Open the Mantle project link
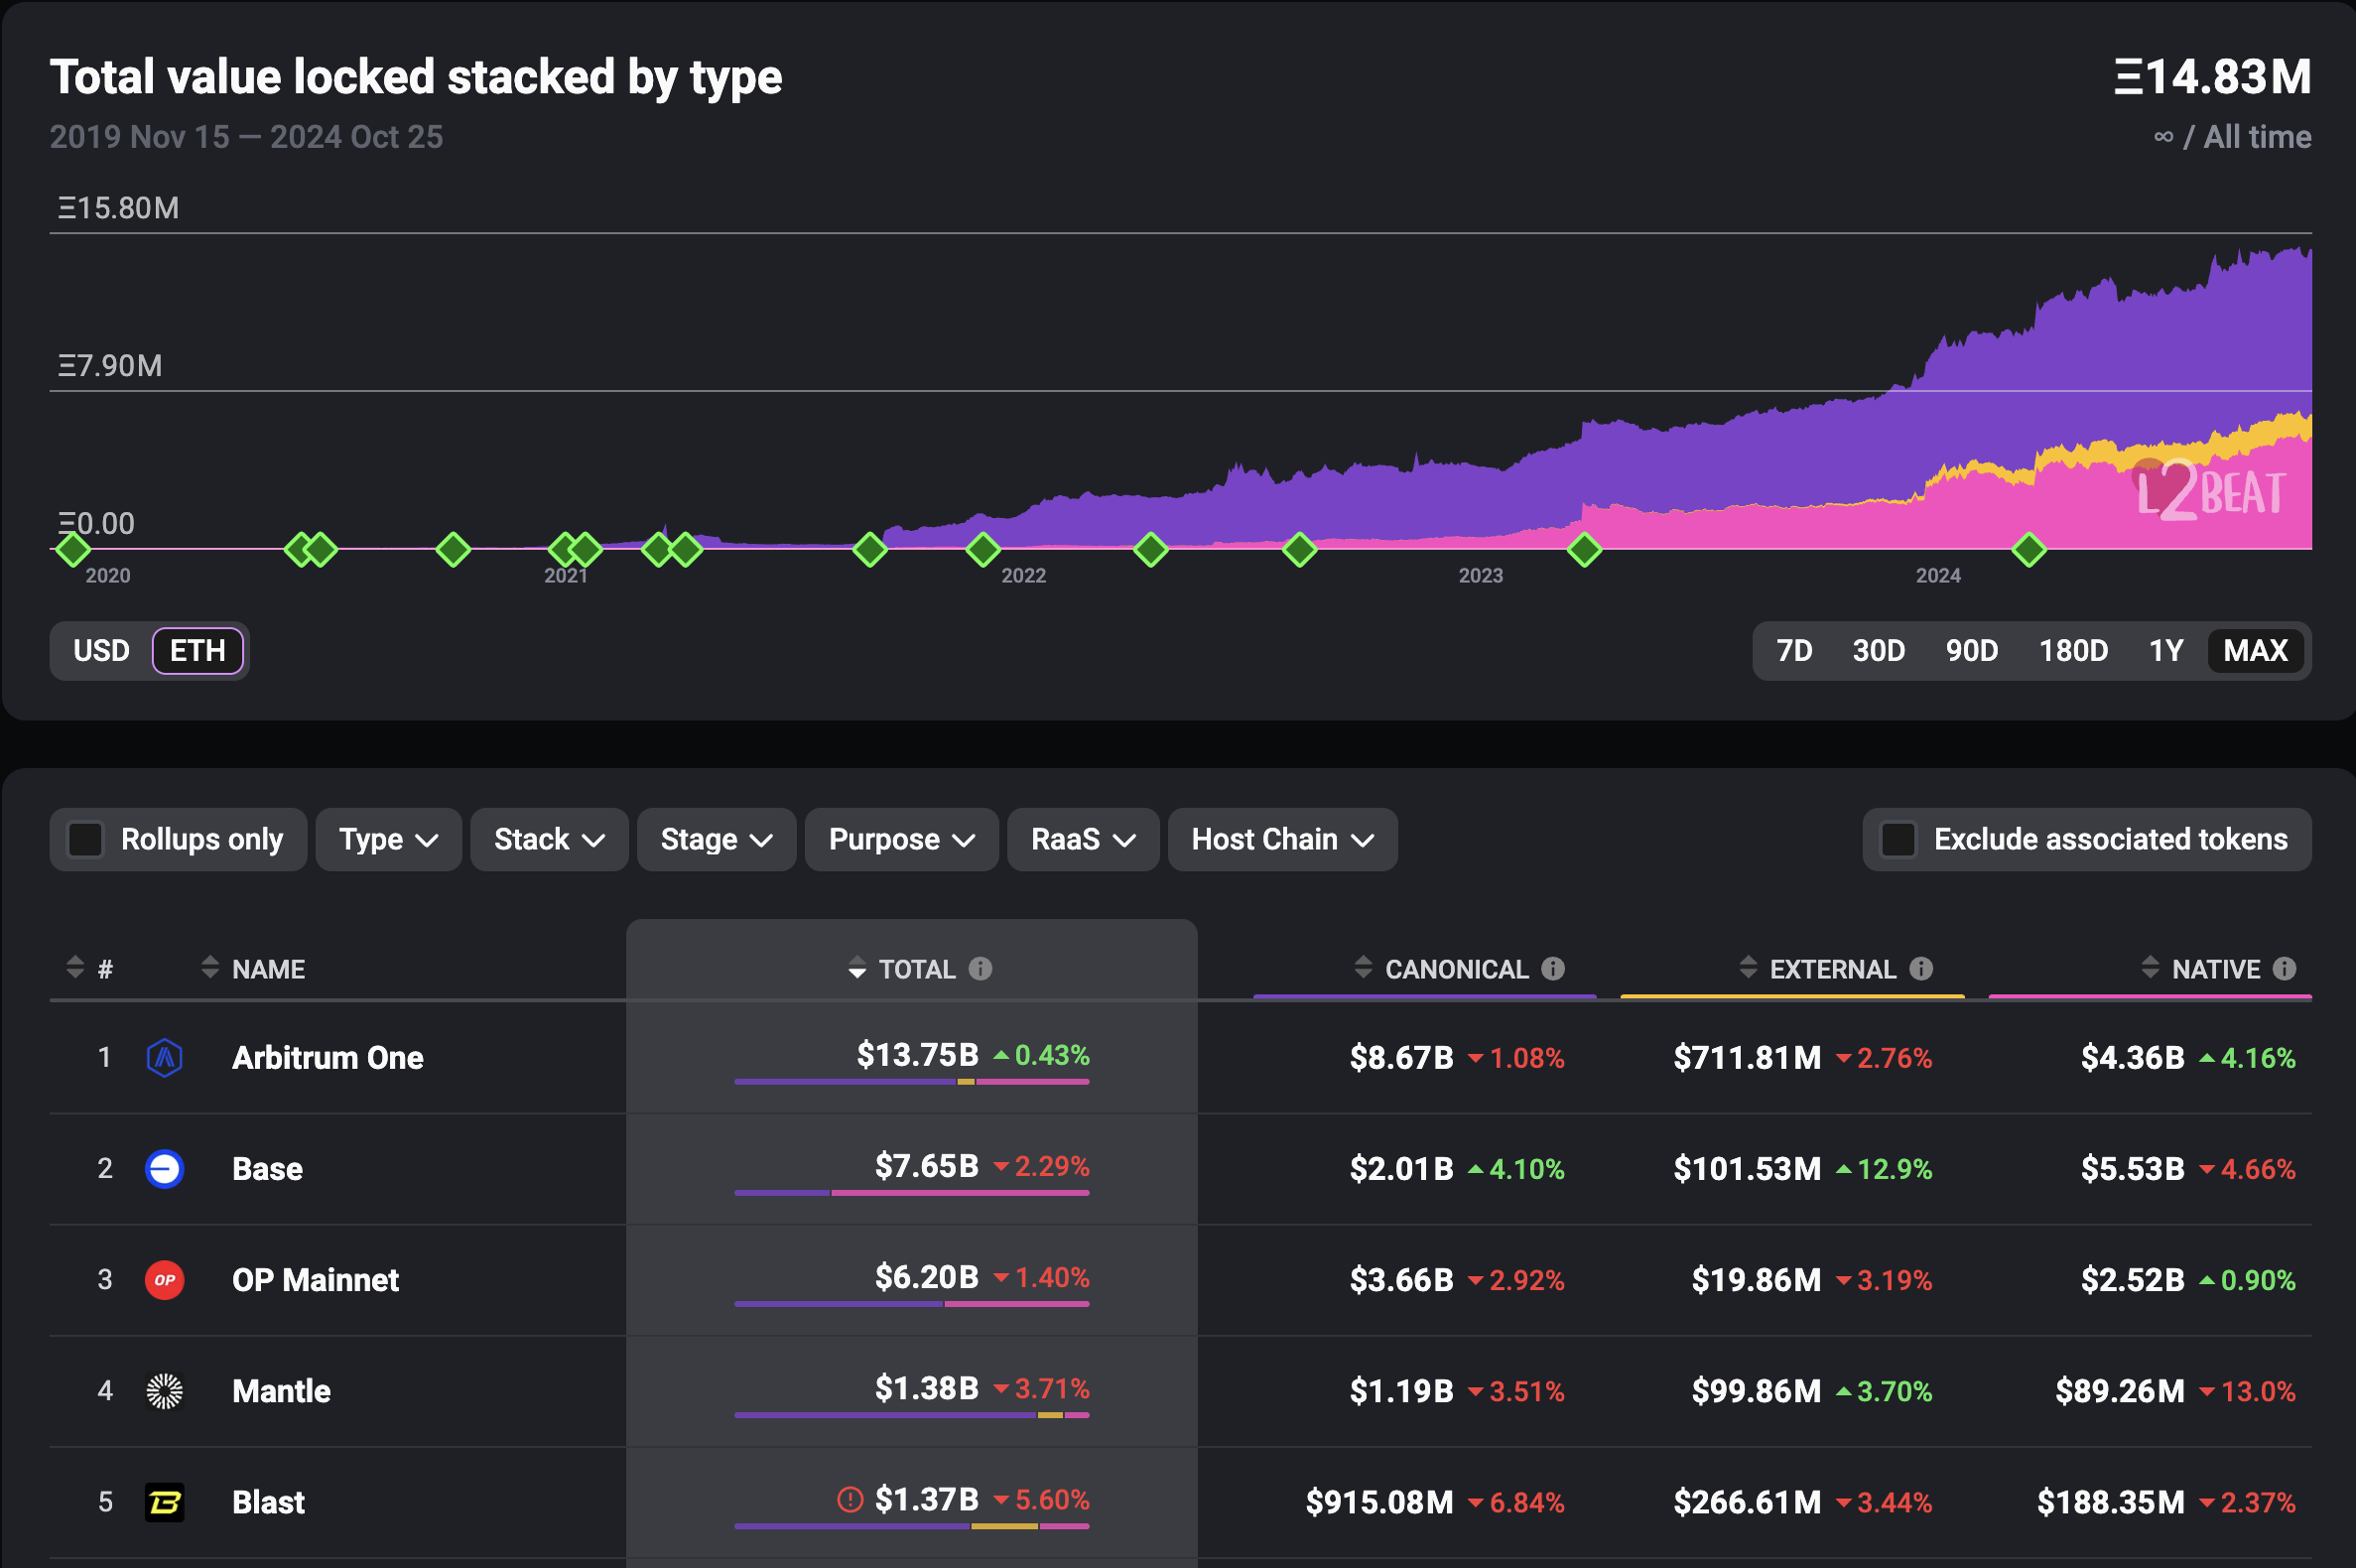The image size is (2356, 1568). click(281, 1390)
